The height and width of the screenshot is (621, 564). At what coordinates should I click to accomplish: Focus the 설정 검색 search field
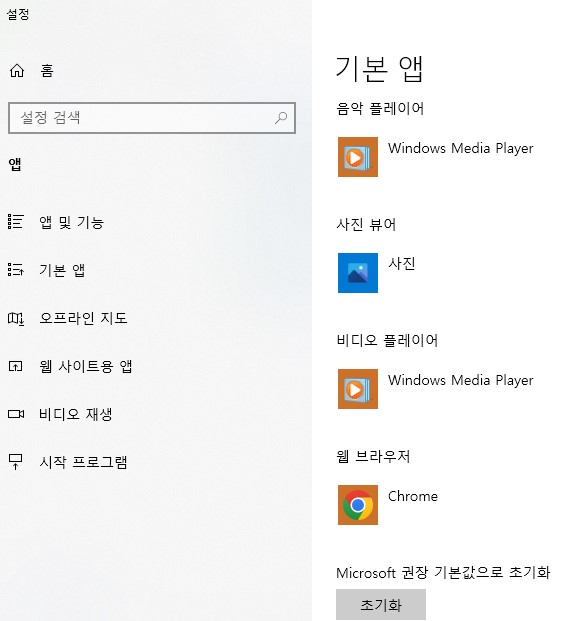pyautogui.click(x=152, y=118)
